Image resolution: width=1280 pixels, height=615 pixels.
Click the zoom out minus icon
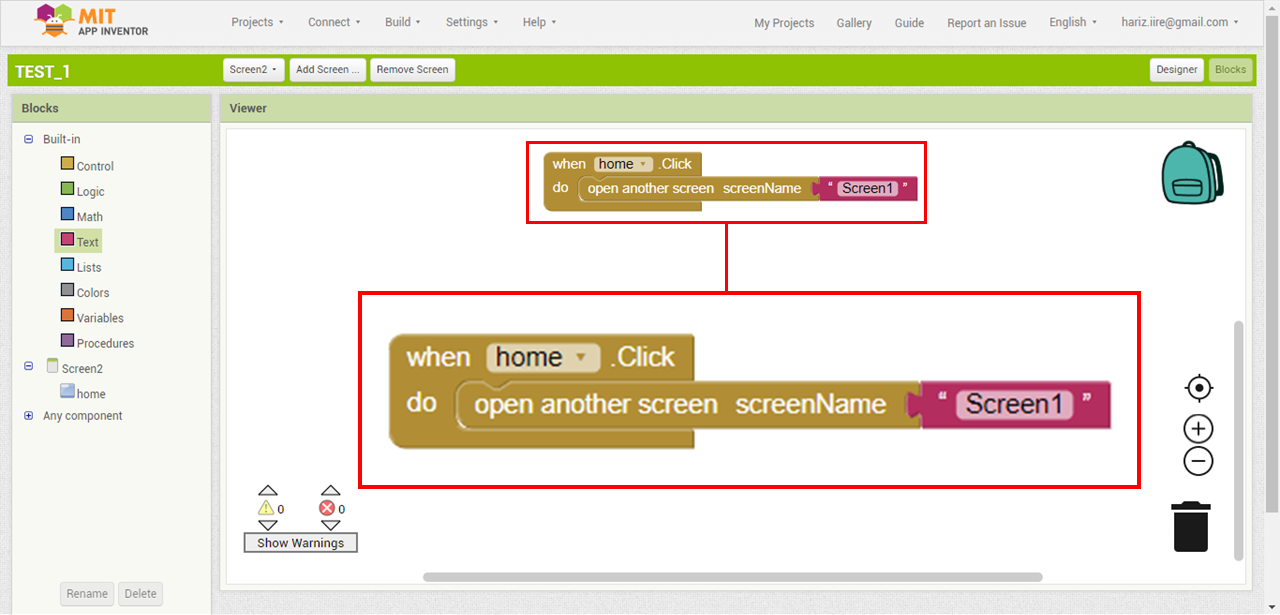(1198, 461)
